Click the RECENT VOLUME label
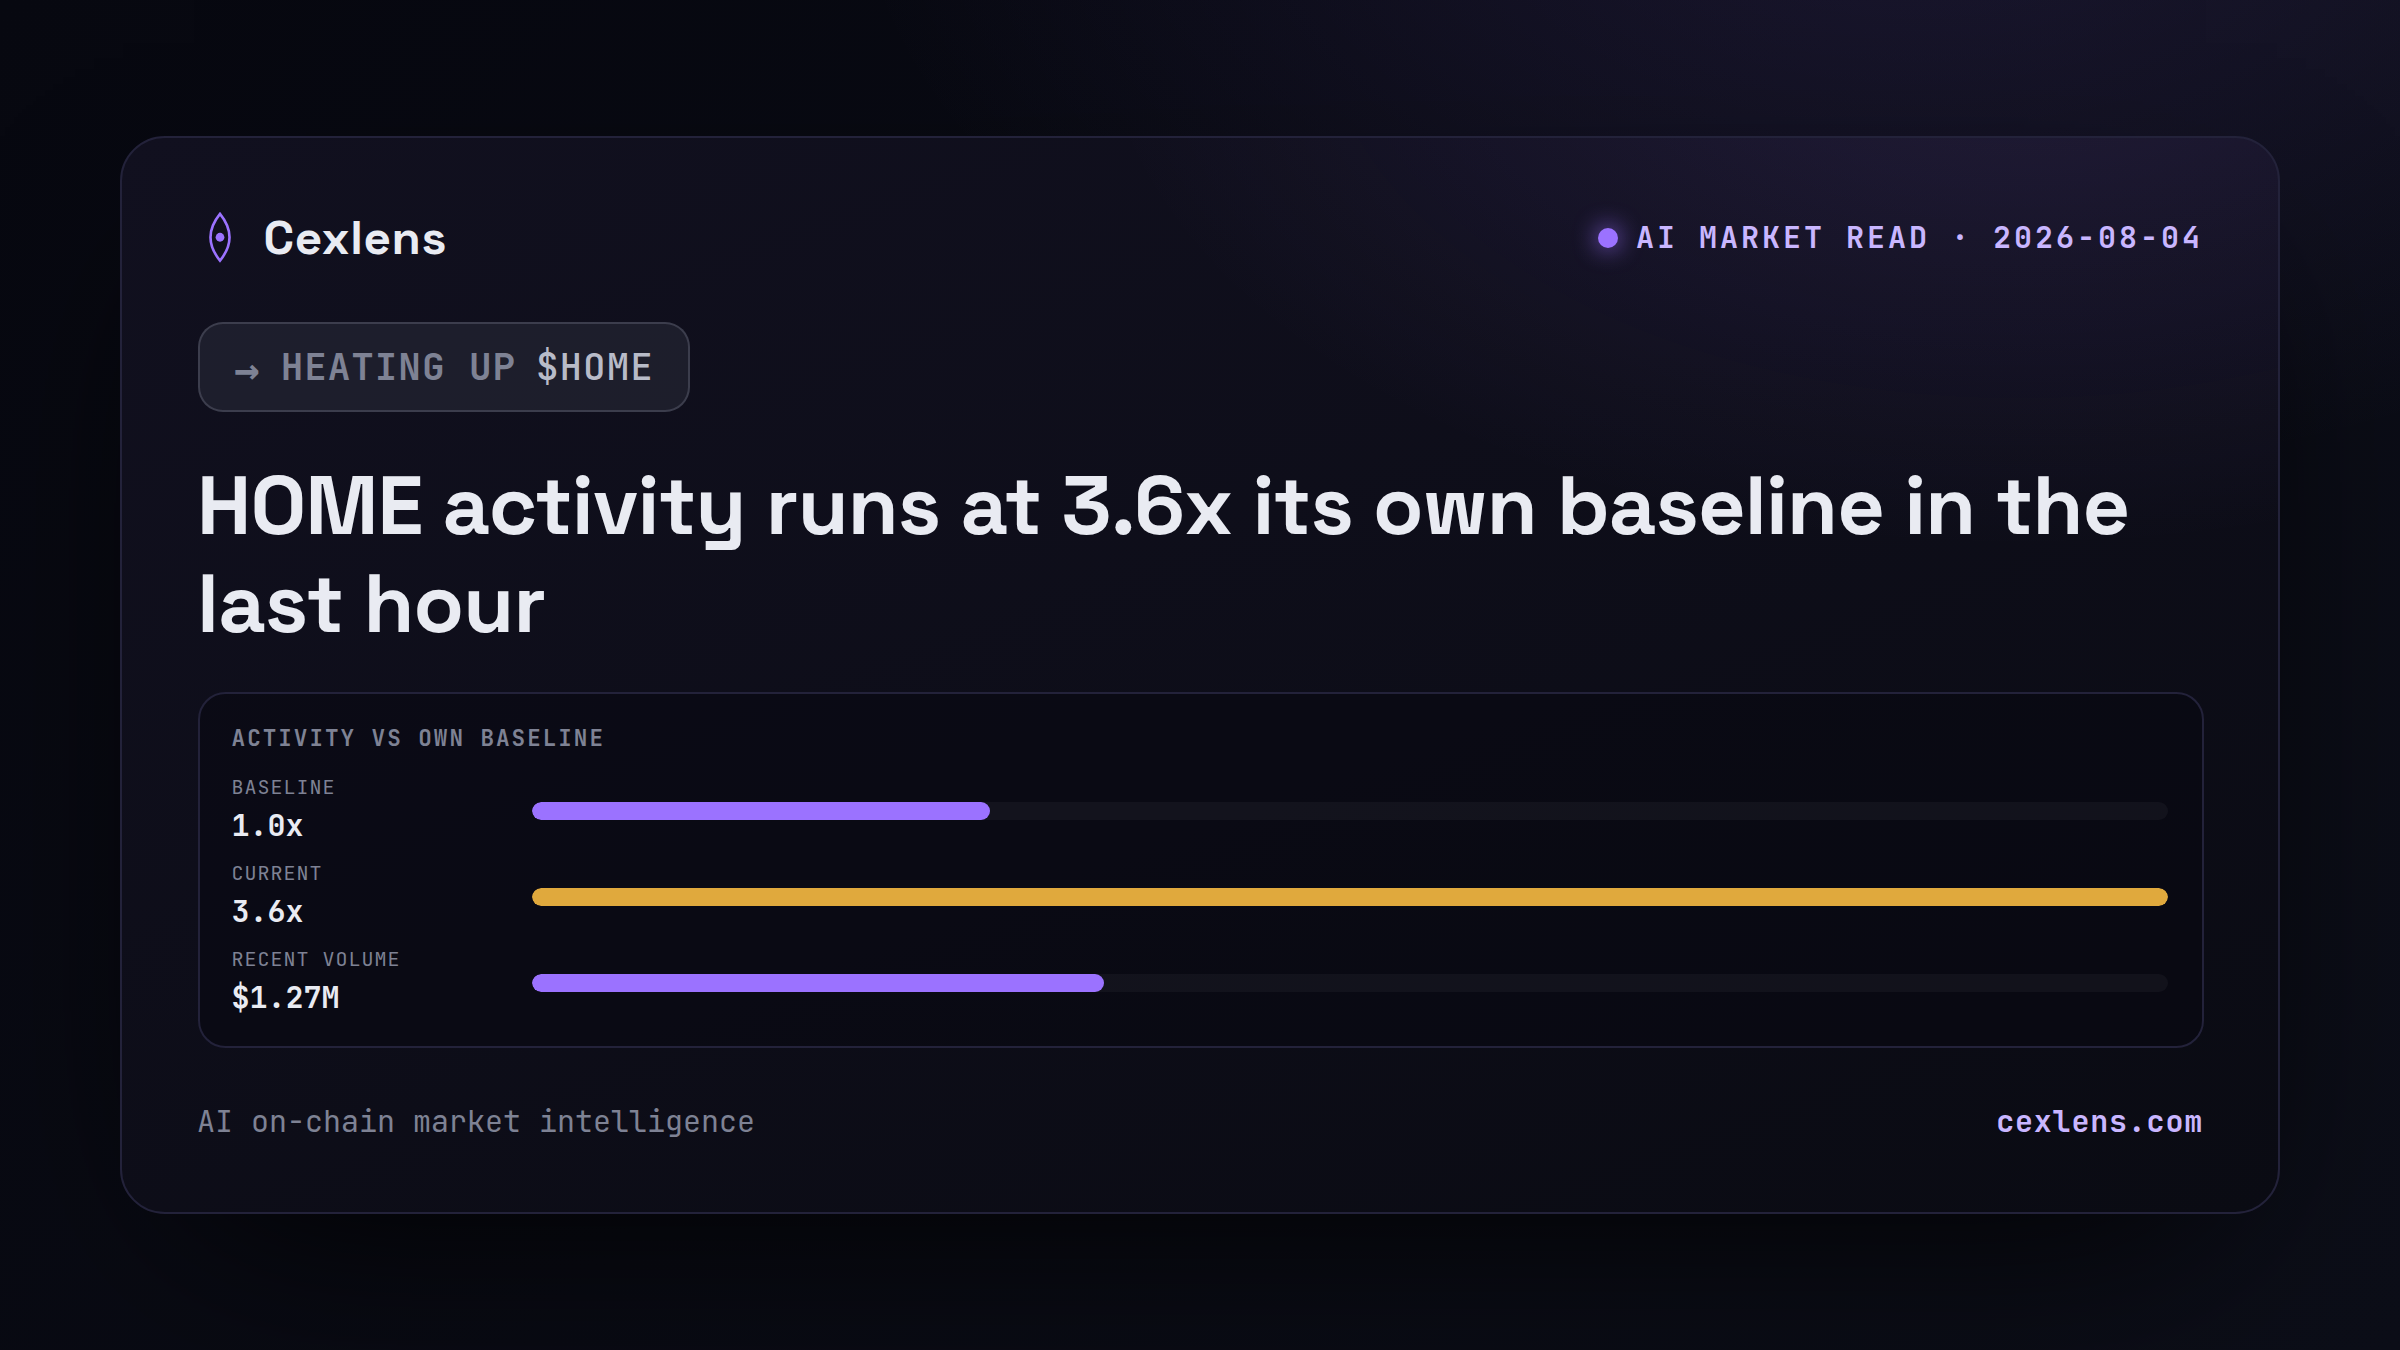The image size is (2400, 1350). click(x=316, y=959)
